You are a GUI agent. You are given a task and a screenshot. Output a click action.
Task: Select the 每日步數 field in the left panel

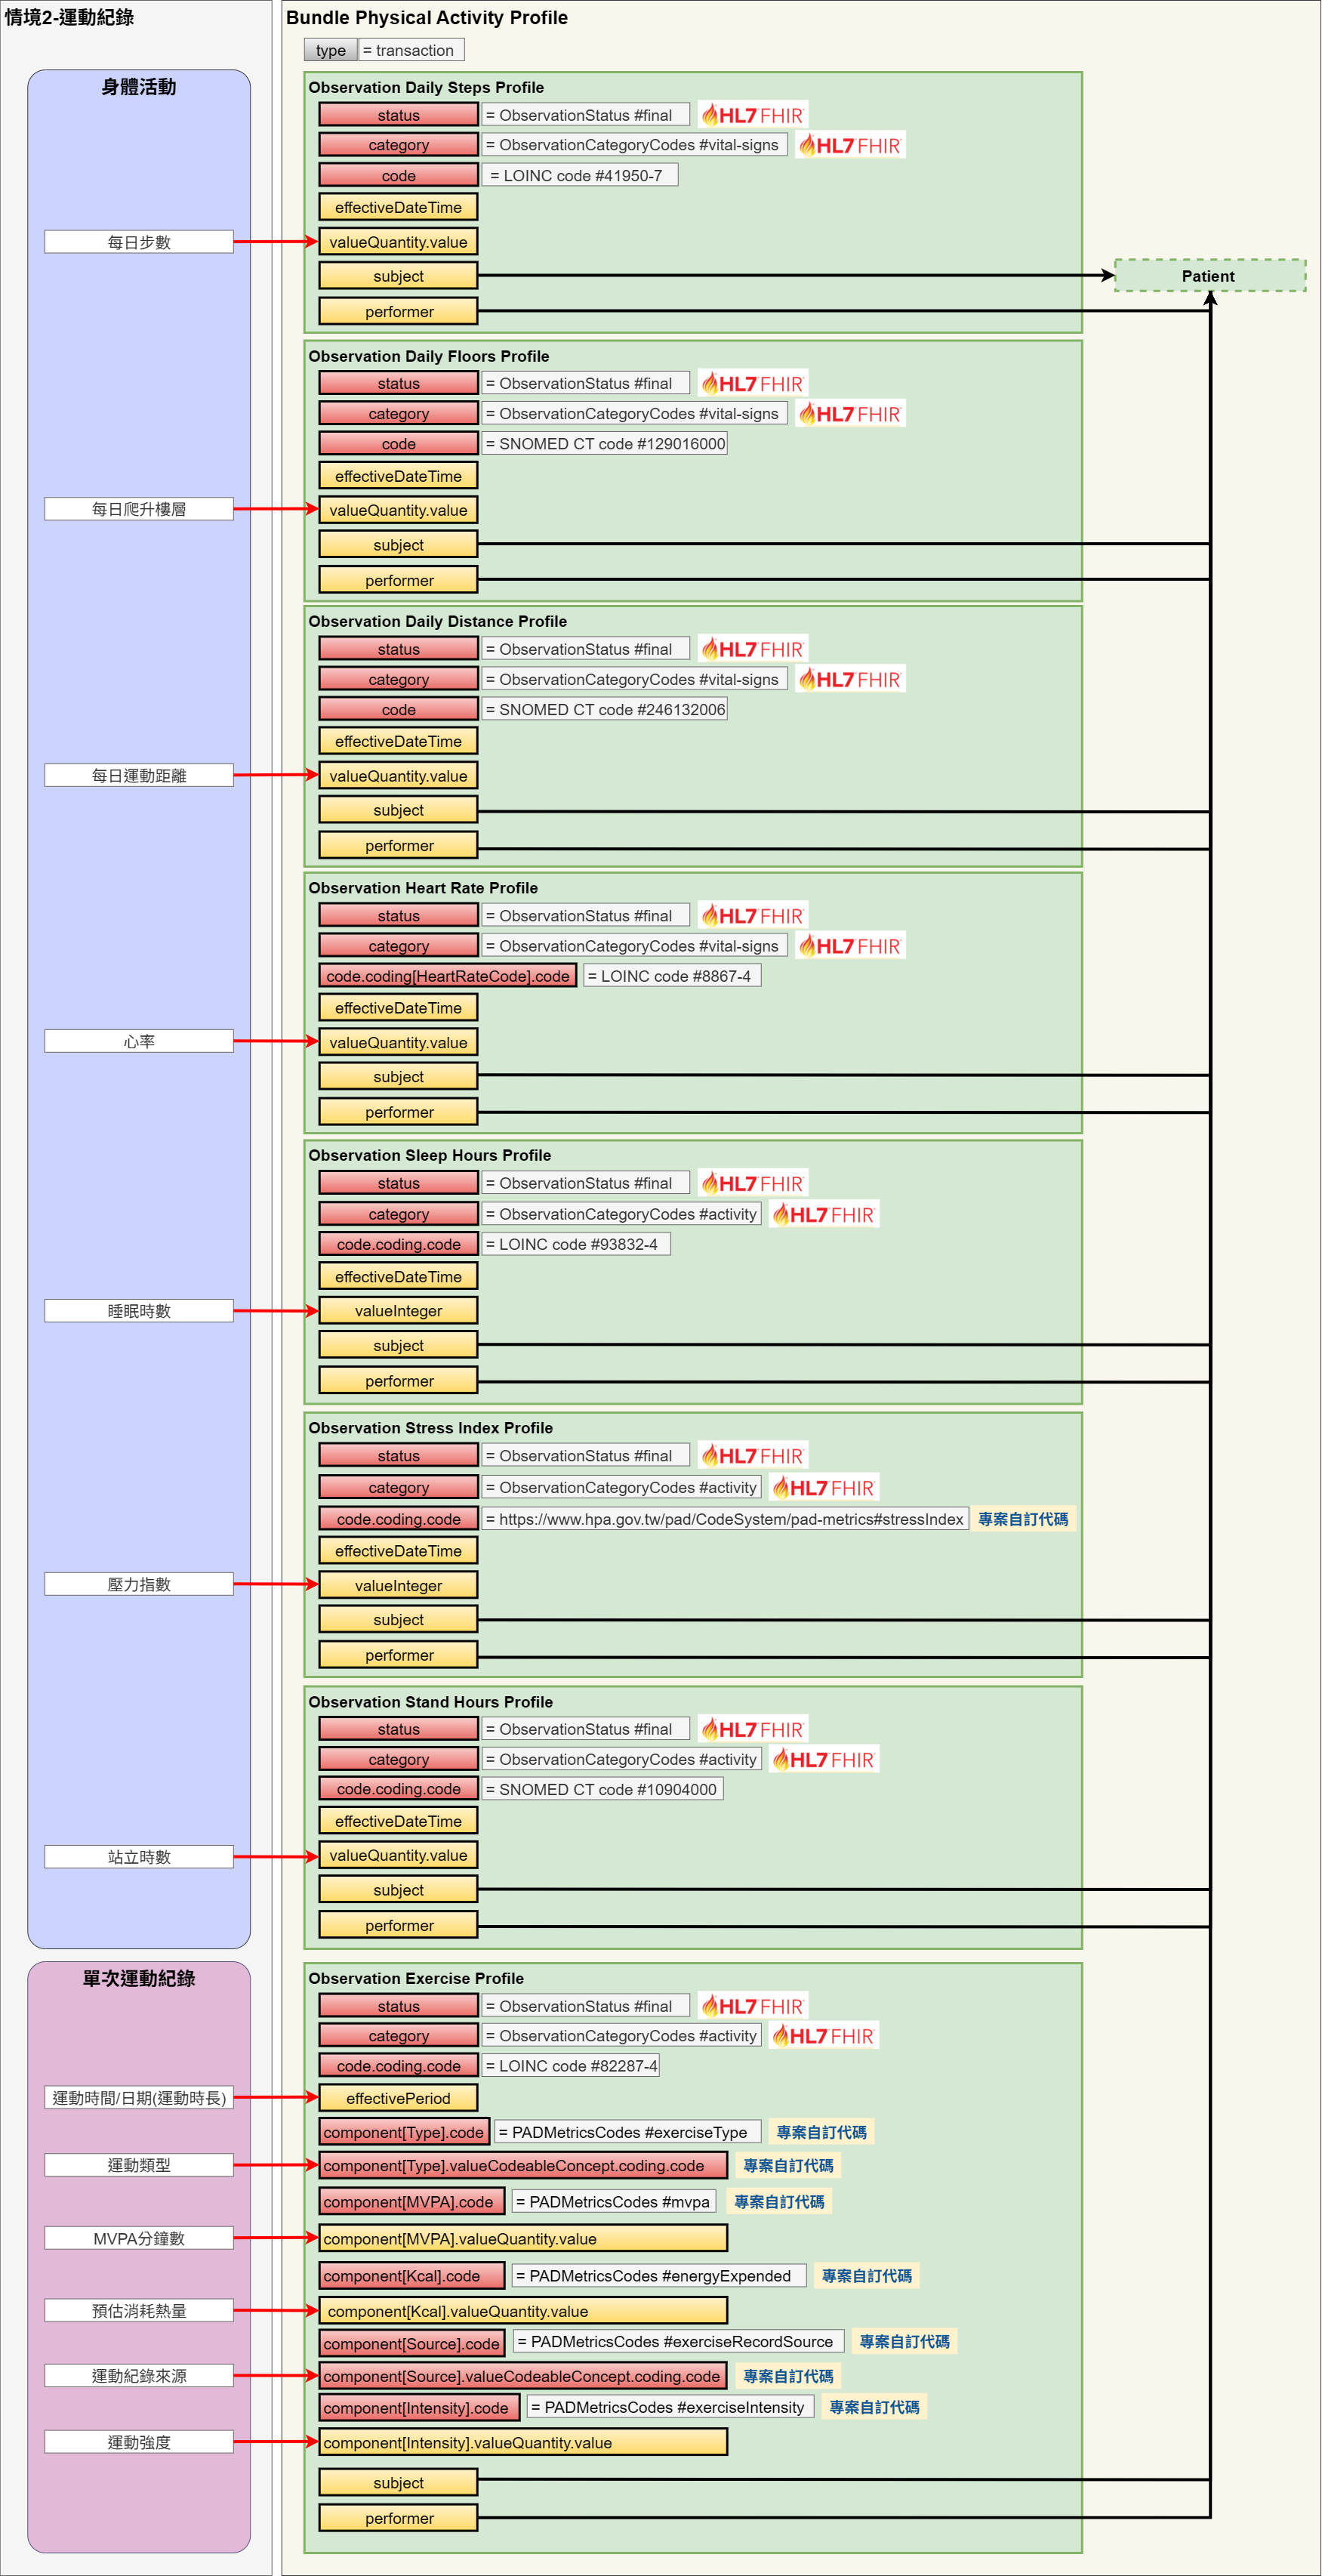(139, 242)
